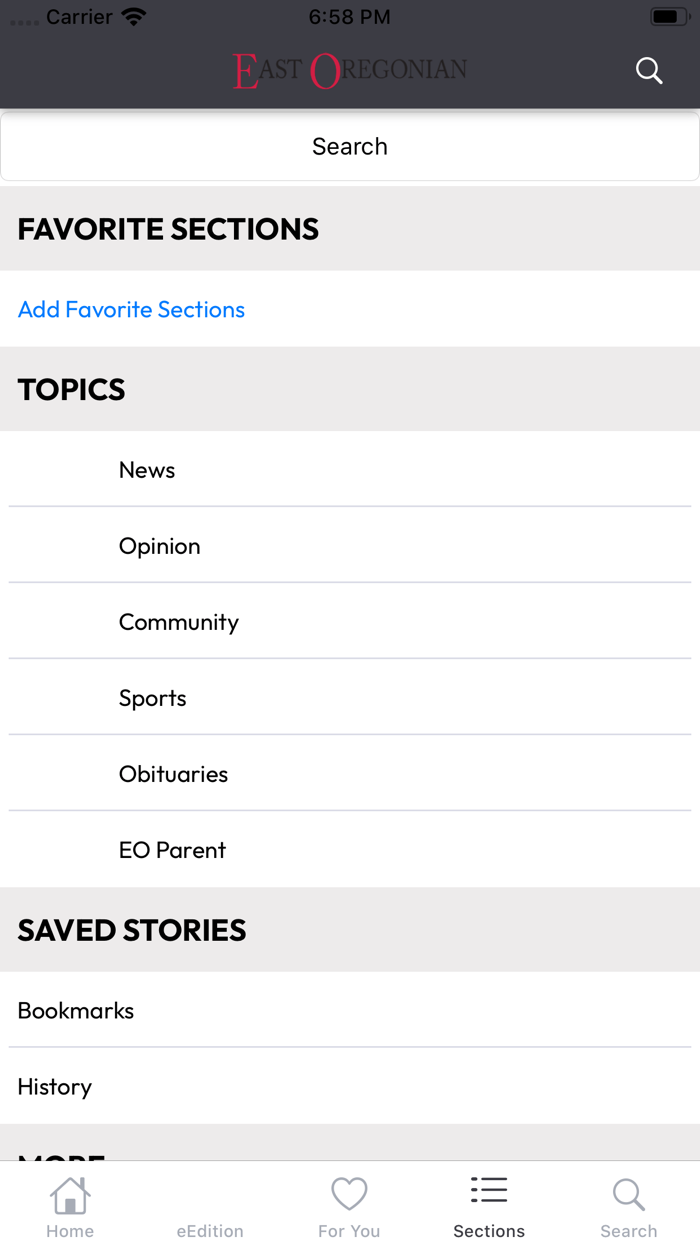Viewport: 700px width, 1244px height.
Task: Switch to the For You tab
Action: 348,1205
